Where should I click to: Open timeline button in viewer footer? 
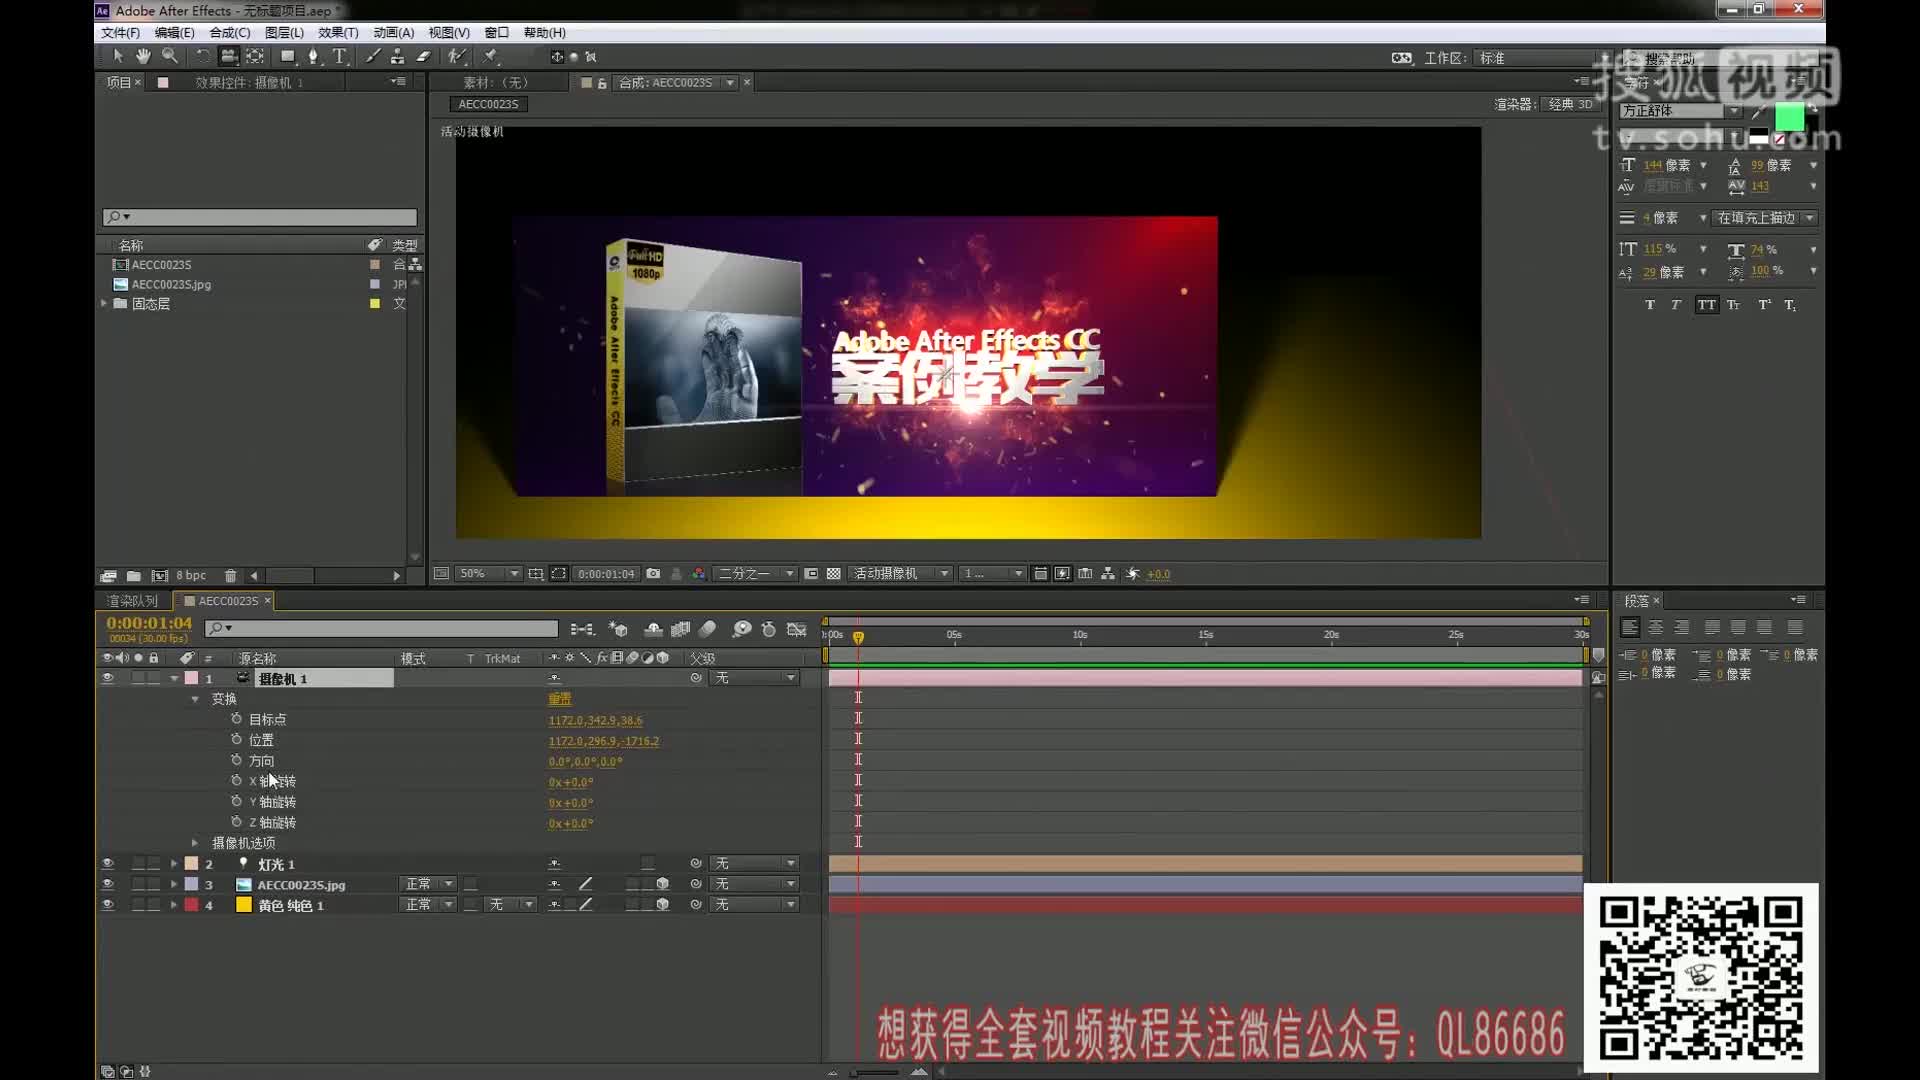click(1085, 574)
